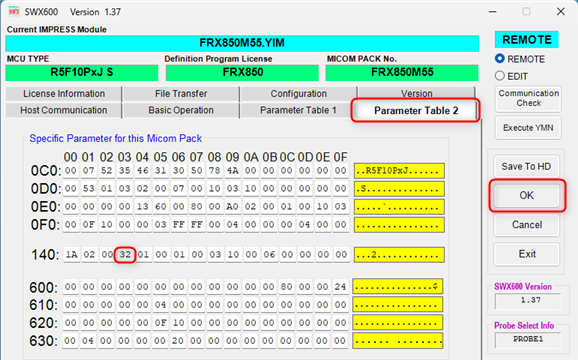
Task: Click the Save To HD button
Action: pyautogui.click(x=526, y=167)
